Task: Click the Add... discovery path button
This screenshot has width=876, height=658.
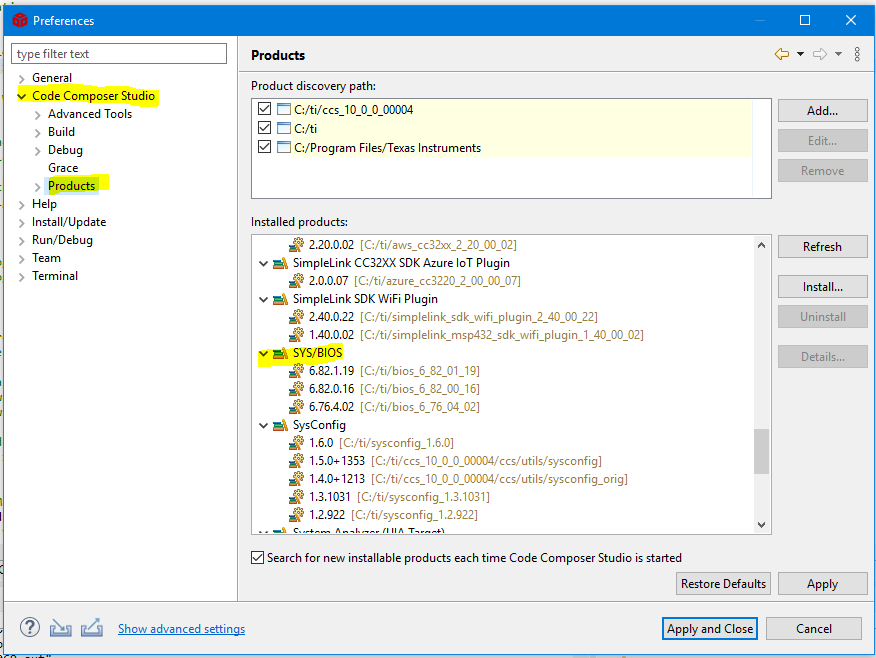Action: pos(822,111)
